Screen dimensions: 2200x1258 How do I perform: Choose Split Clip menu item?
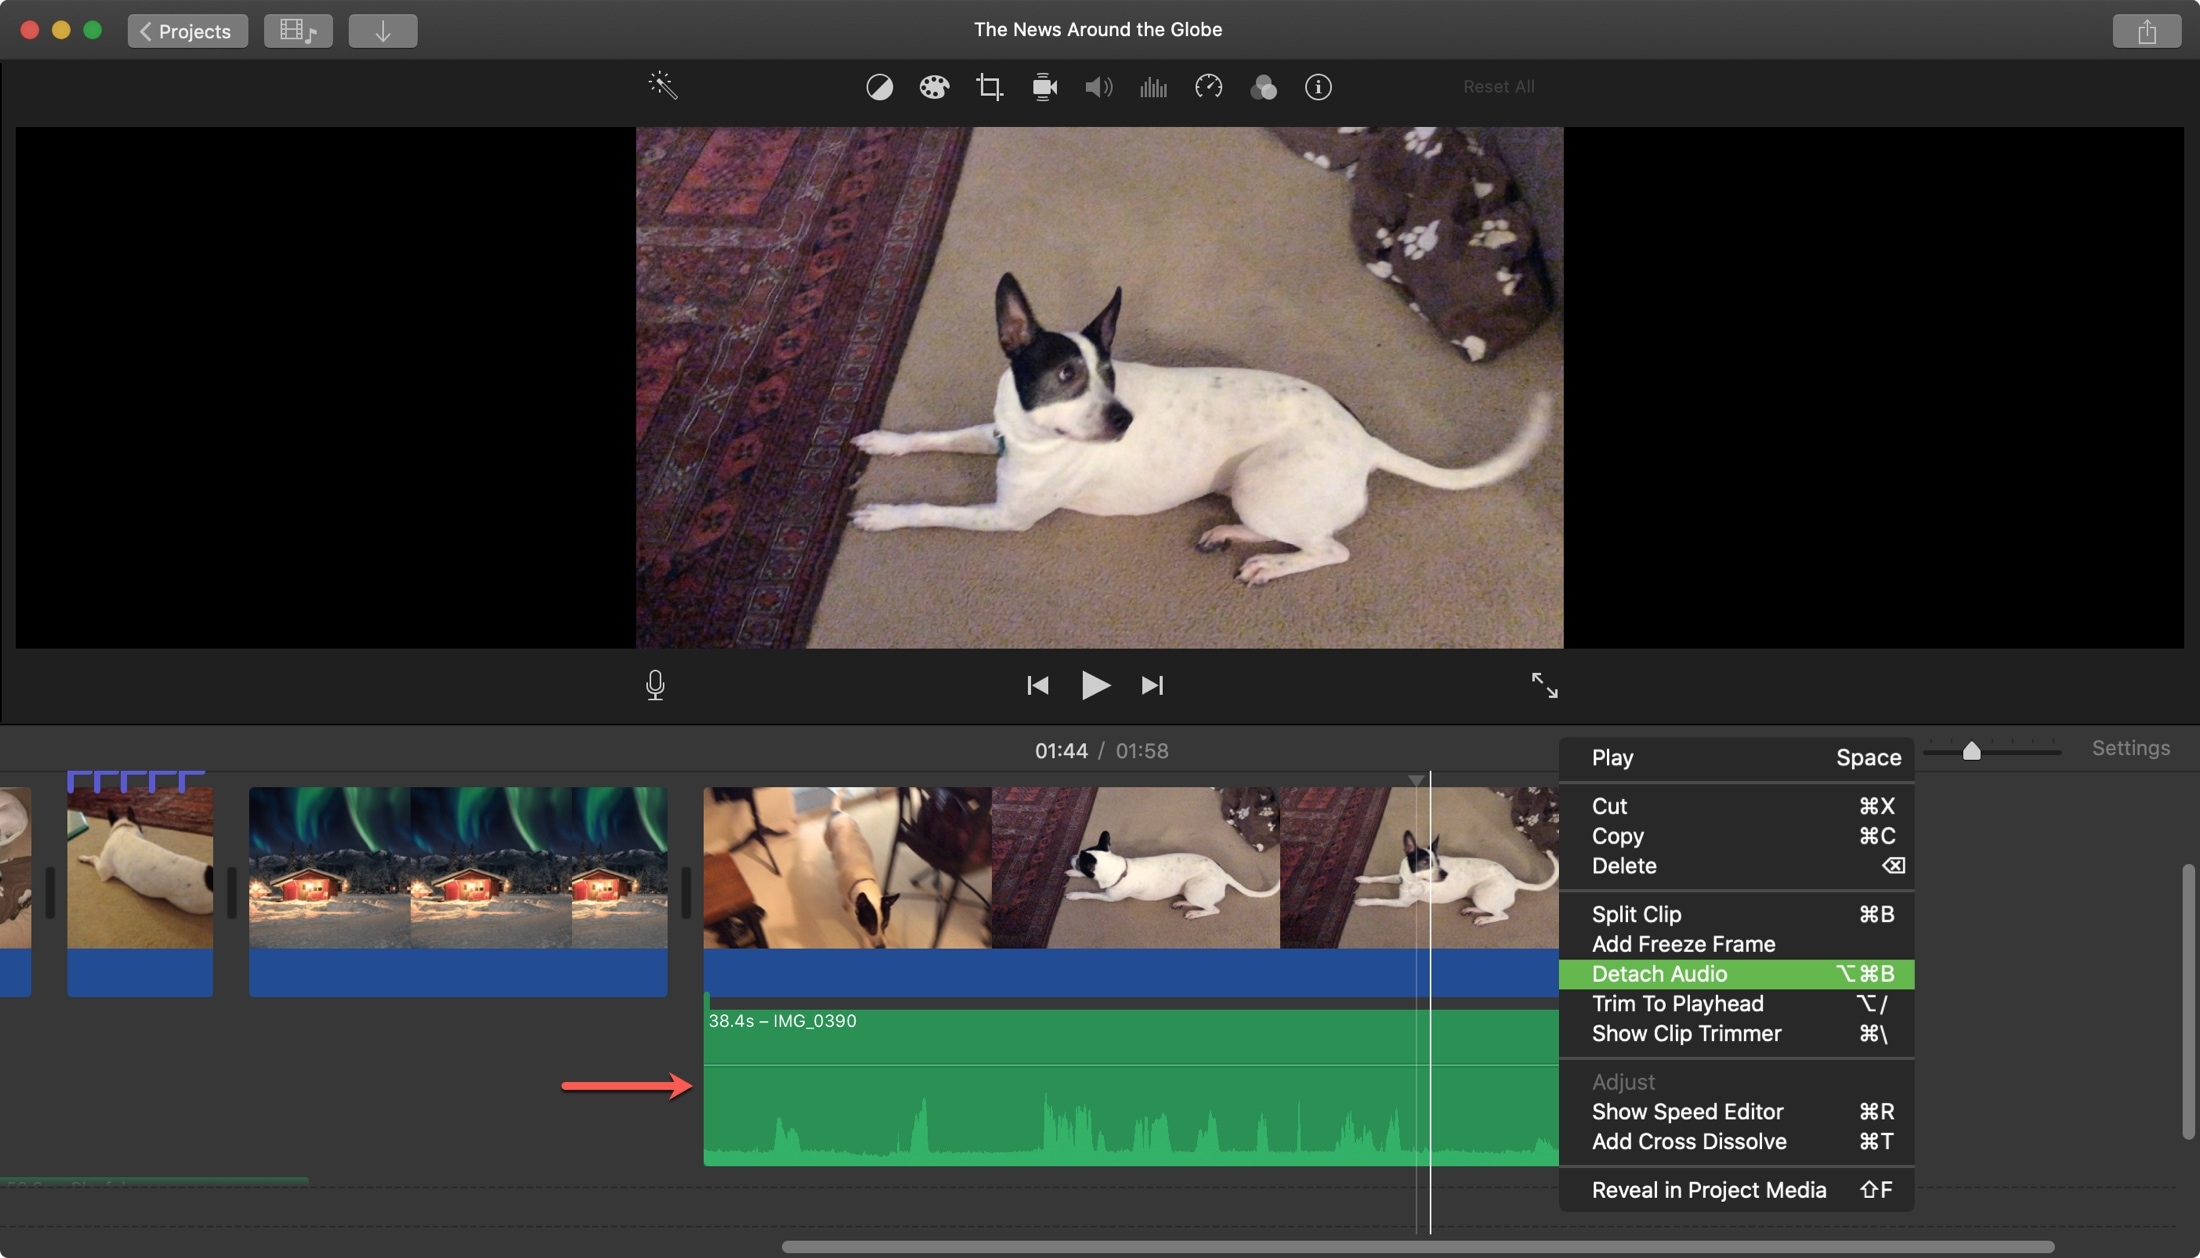[x=1736, y=914]
